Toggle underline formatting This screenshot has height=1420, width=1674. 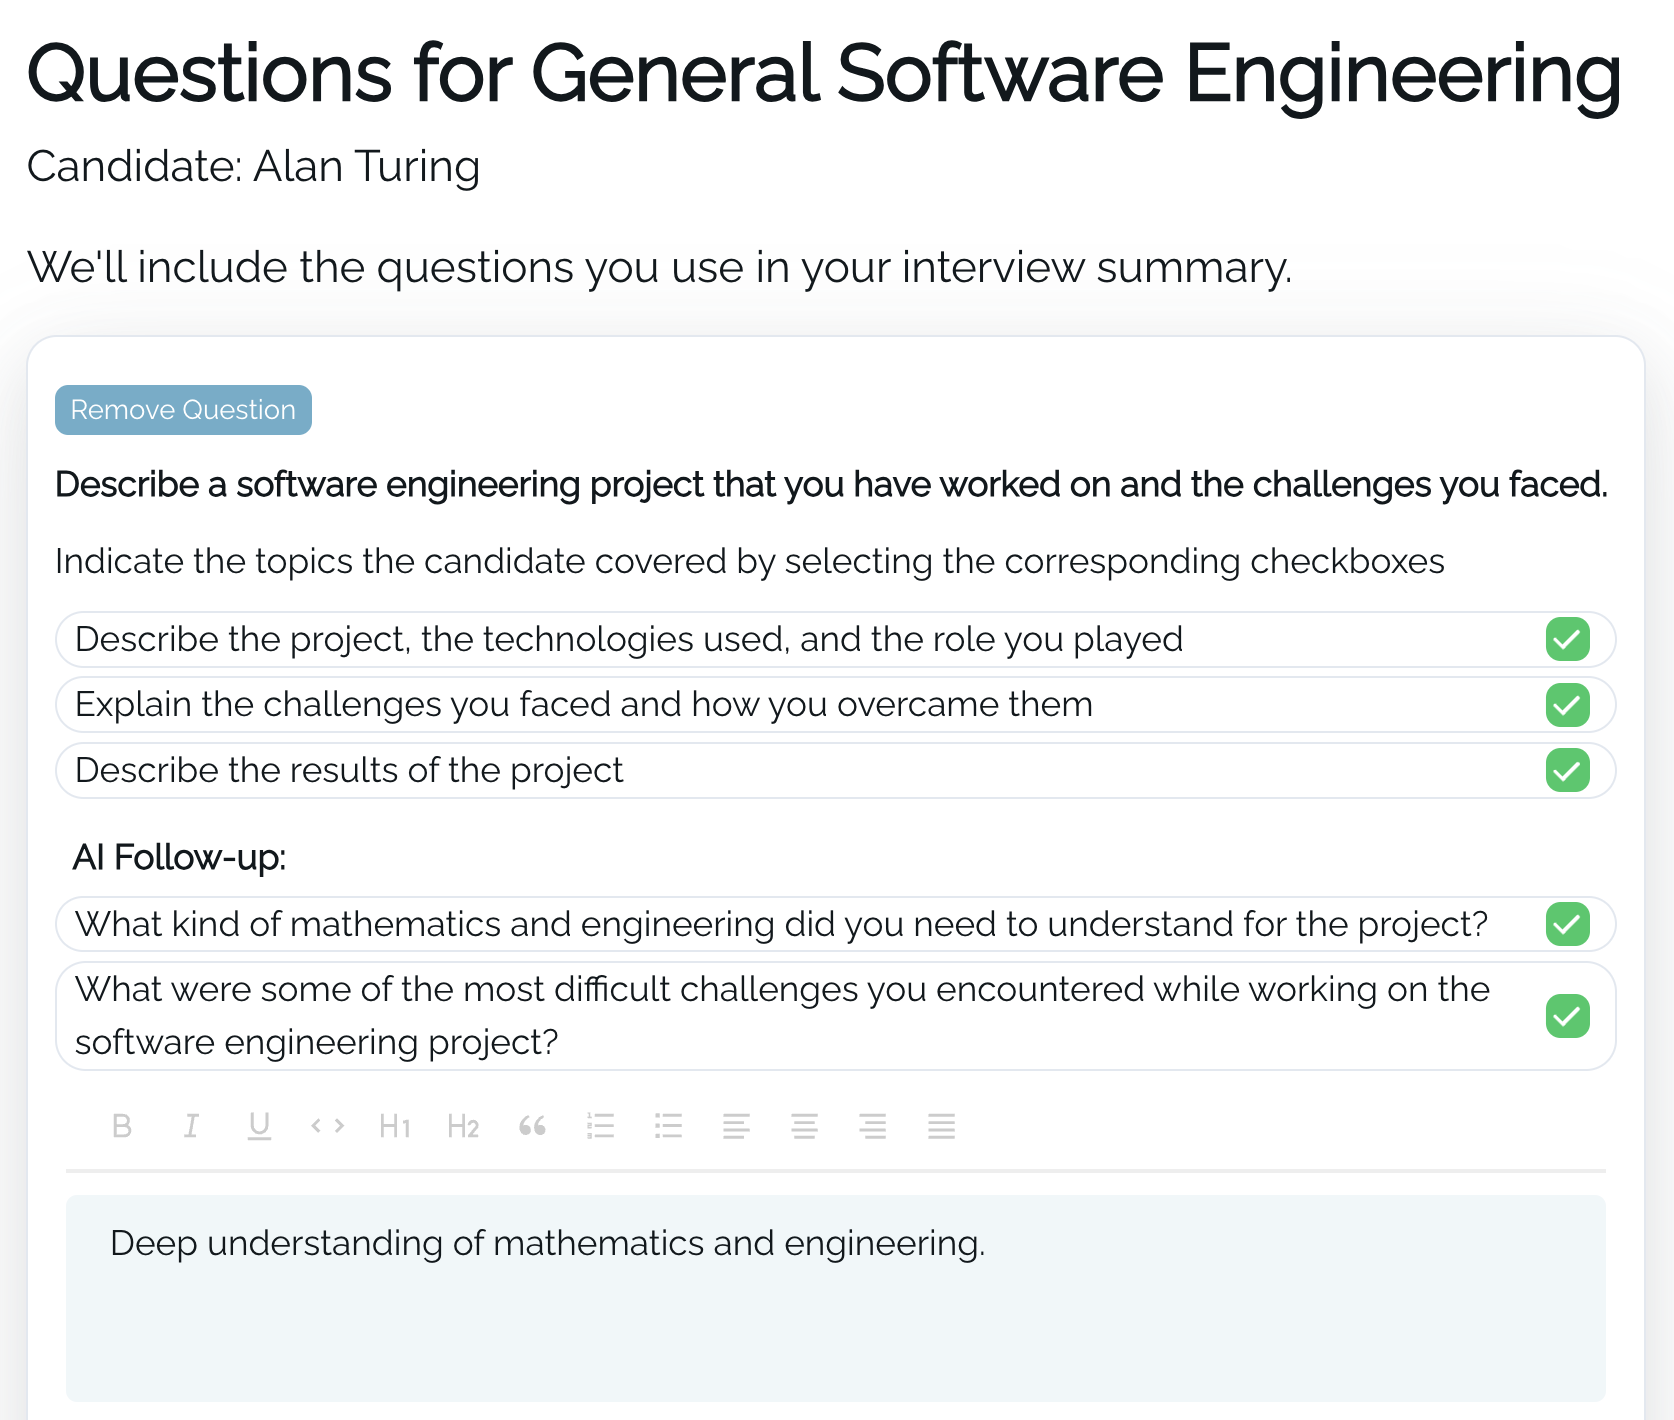tap(259, 1126)
